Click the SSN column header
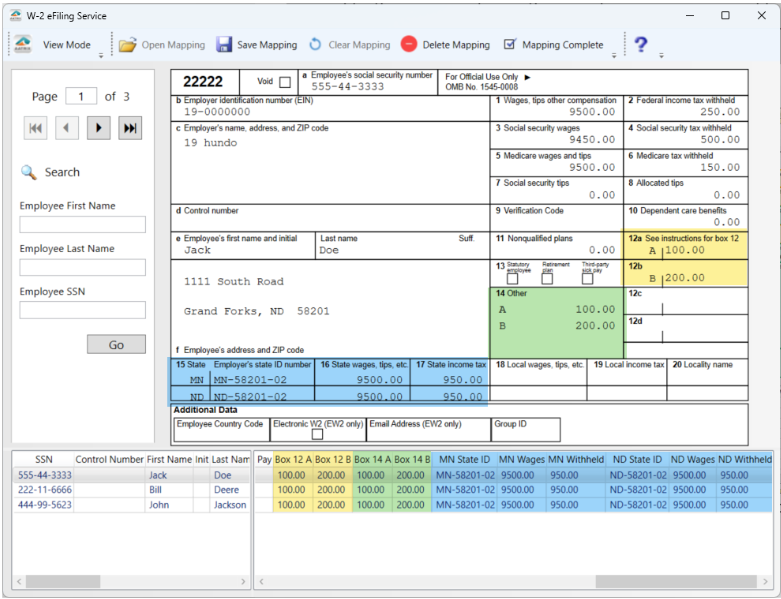781x599 pixels. [x=44, y=459]
